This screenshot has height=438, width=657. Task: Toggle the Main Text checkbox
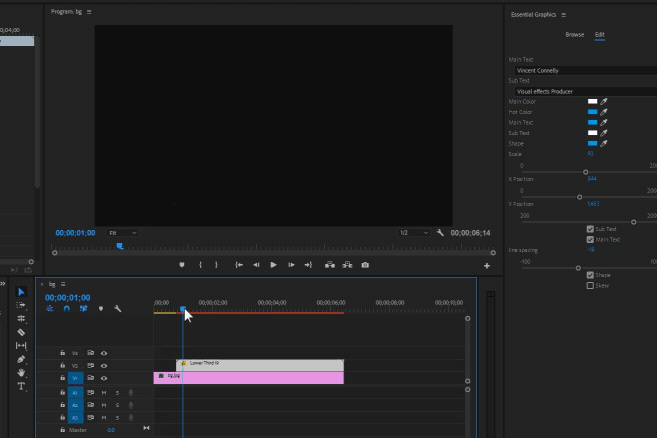(590, 239)
